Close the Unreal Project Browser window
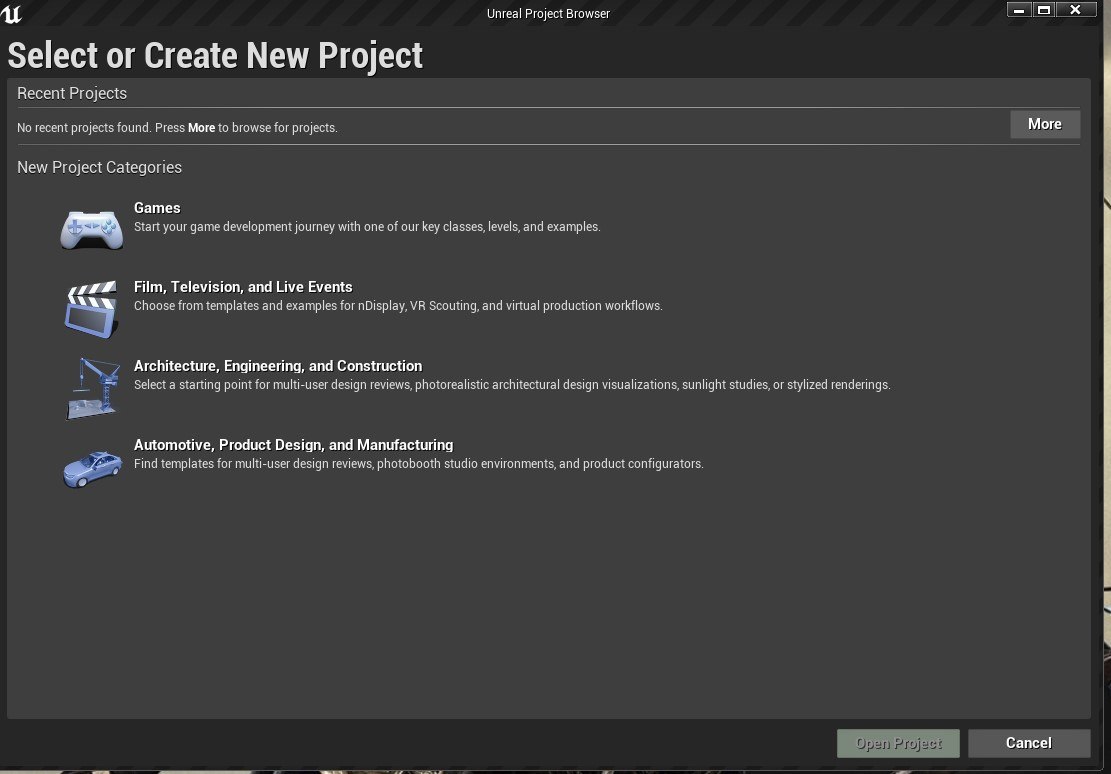The width and height of the screenshot is (1111, 774). pyautogui.click(x=1076, y=10)
